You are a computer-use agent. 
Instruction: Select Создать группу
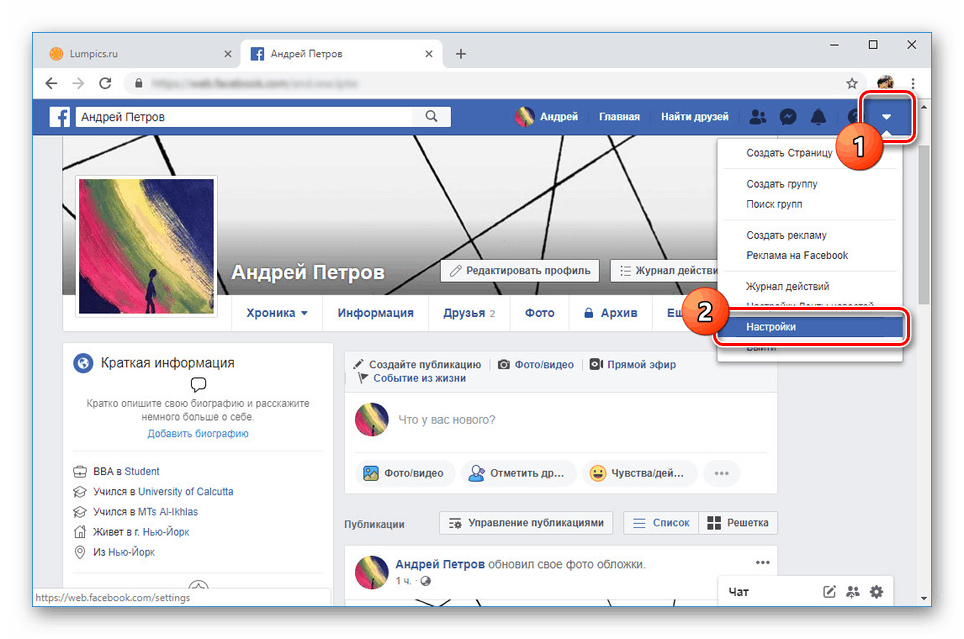782,184
